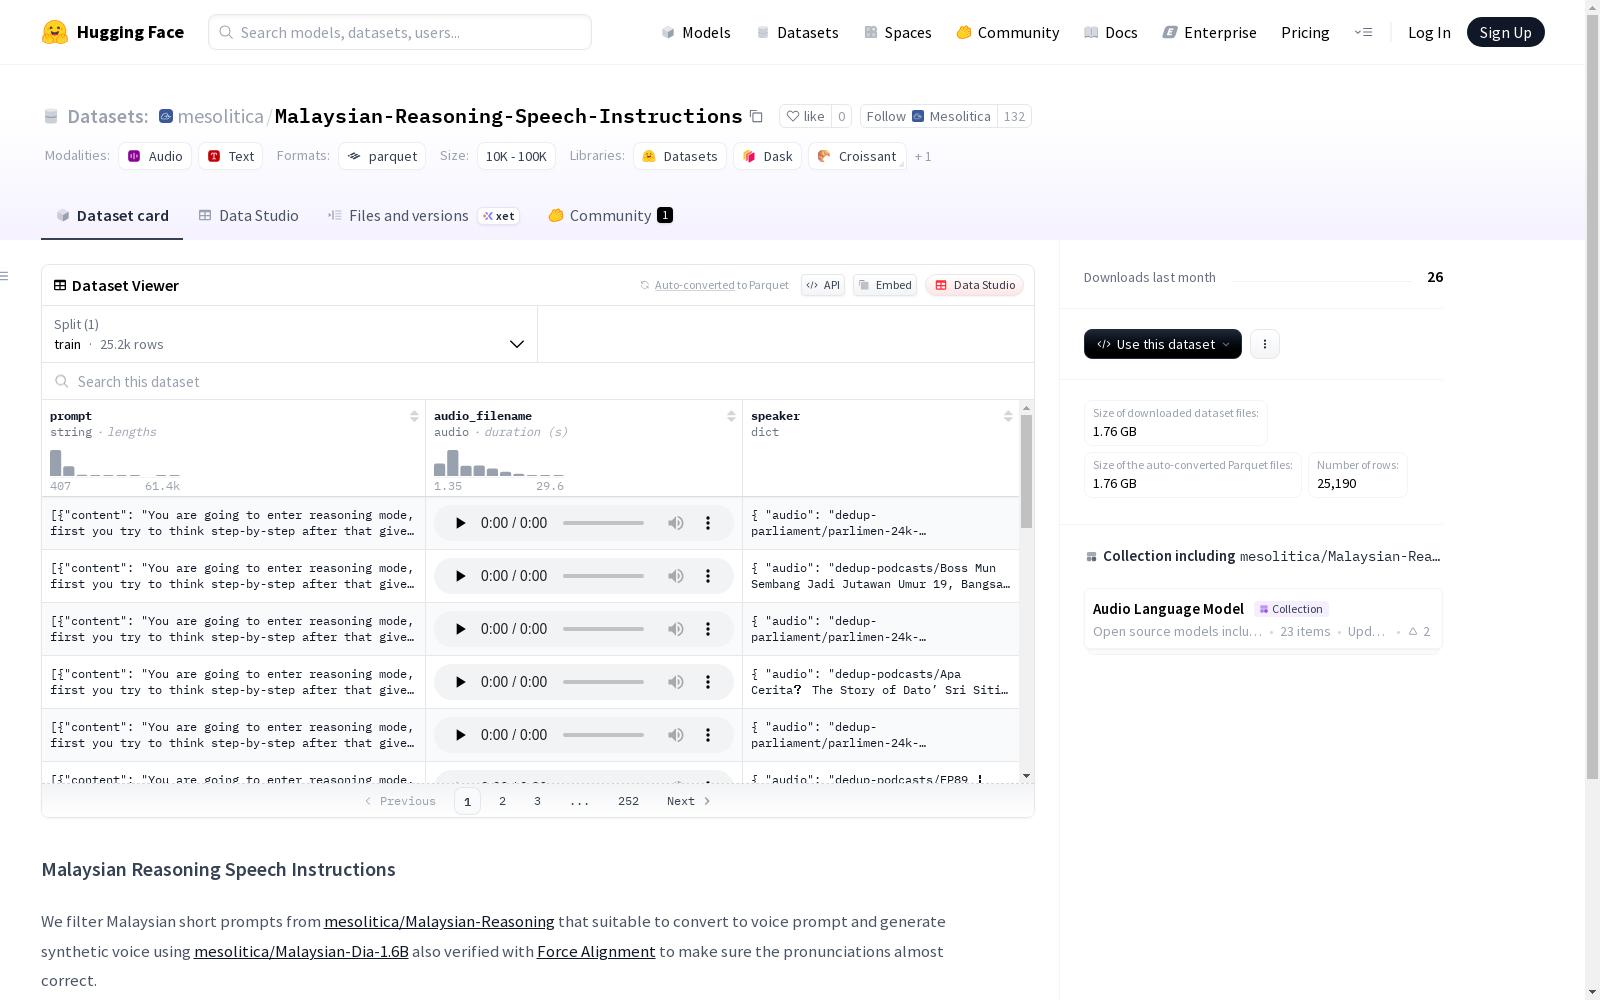The width and height of the screenshot is (1600, 1000).
Task: Show additional libraries with +1
Action: (923, 156)
